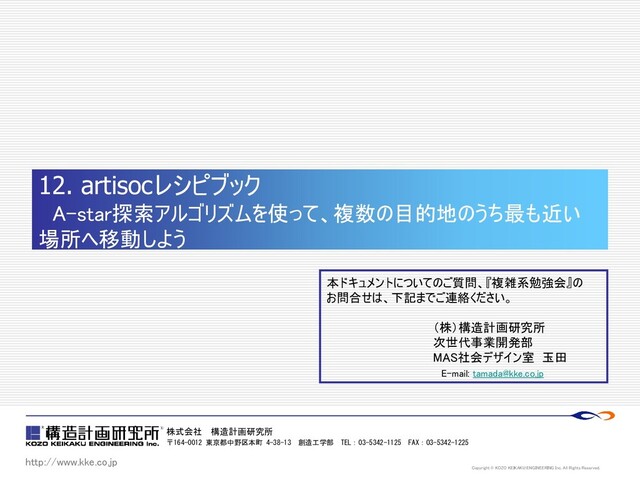Click the fax number 'FAX : 03-5342-1225'
640x480 pixels.
click(x=438, y=442)
